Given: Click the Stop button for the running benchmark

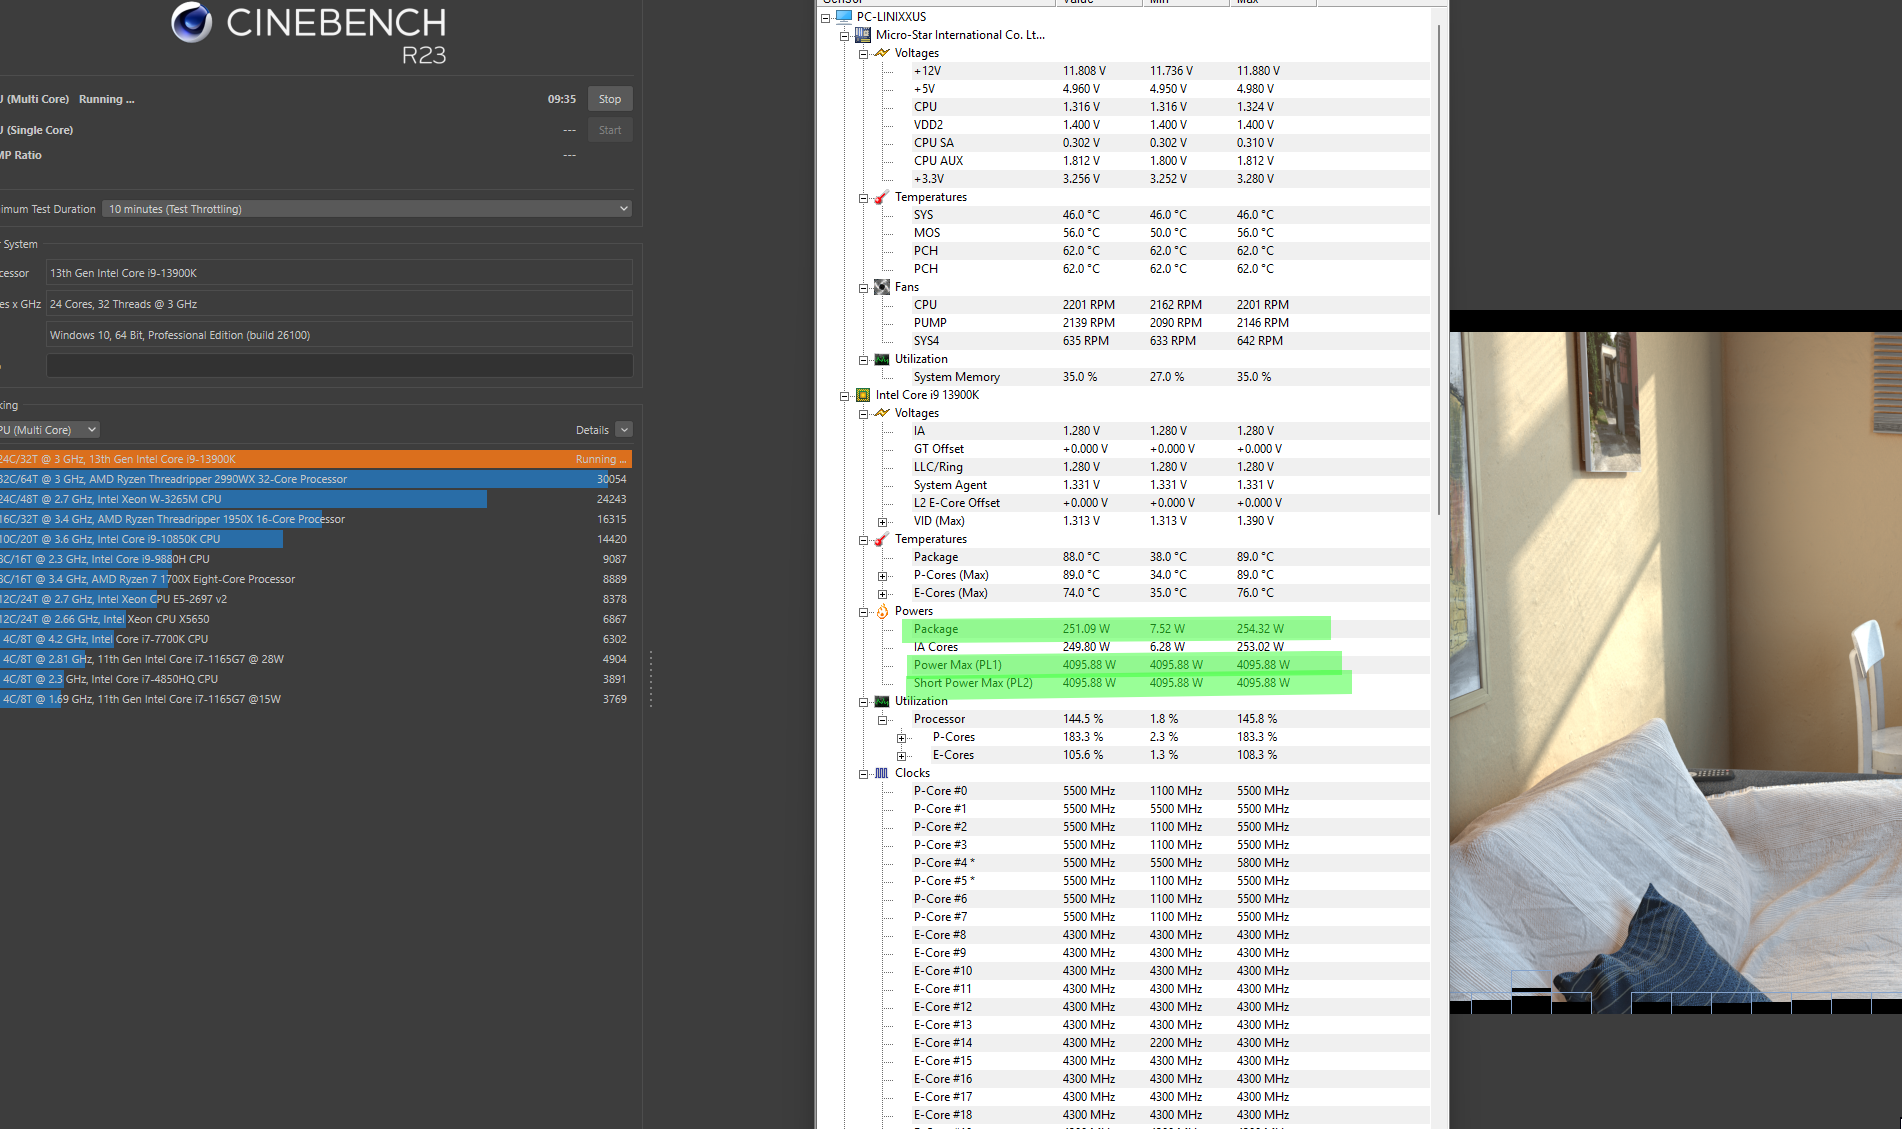Looking at the screenshot, I should pos(609,98).
